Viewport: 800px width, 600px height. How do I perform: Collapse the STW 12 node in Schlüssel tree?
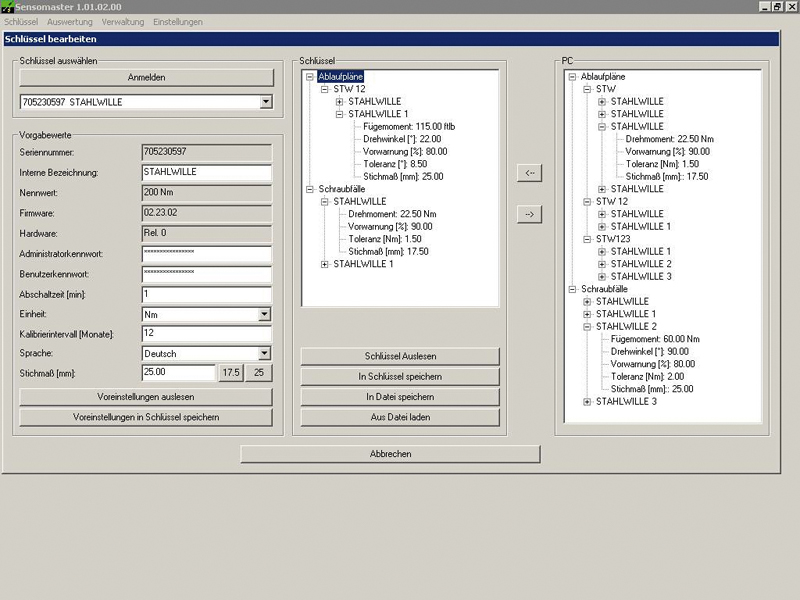[x=325, y=89]
